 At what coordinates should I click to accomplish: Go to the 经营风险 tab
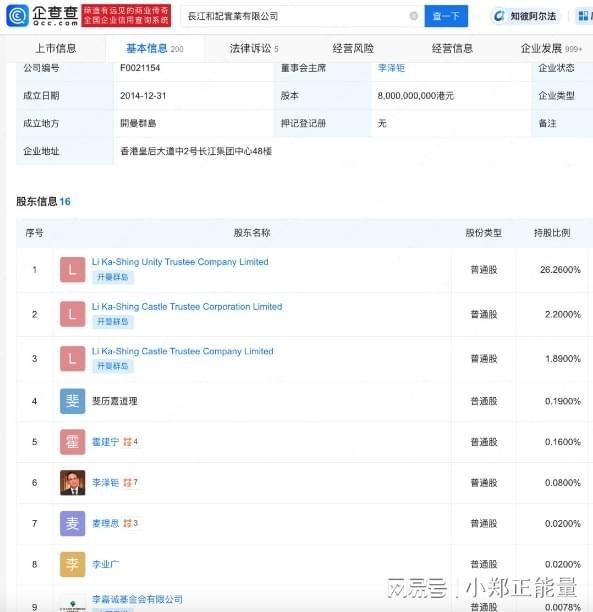pyautogui.click(x=353, y=48)
